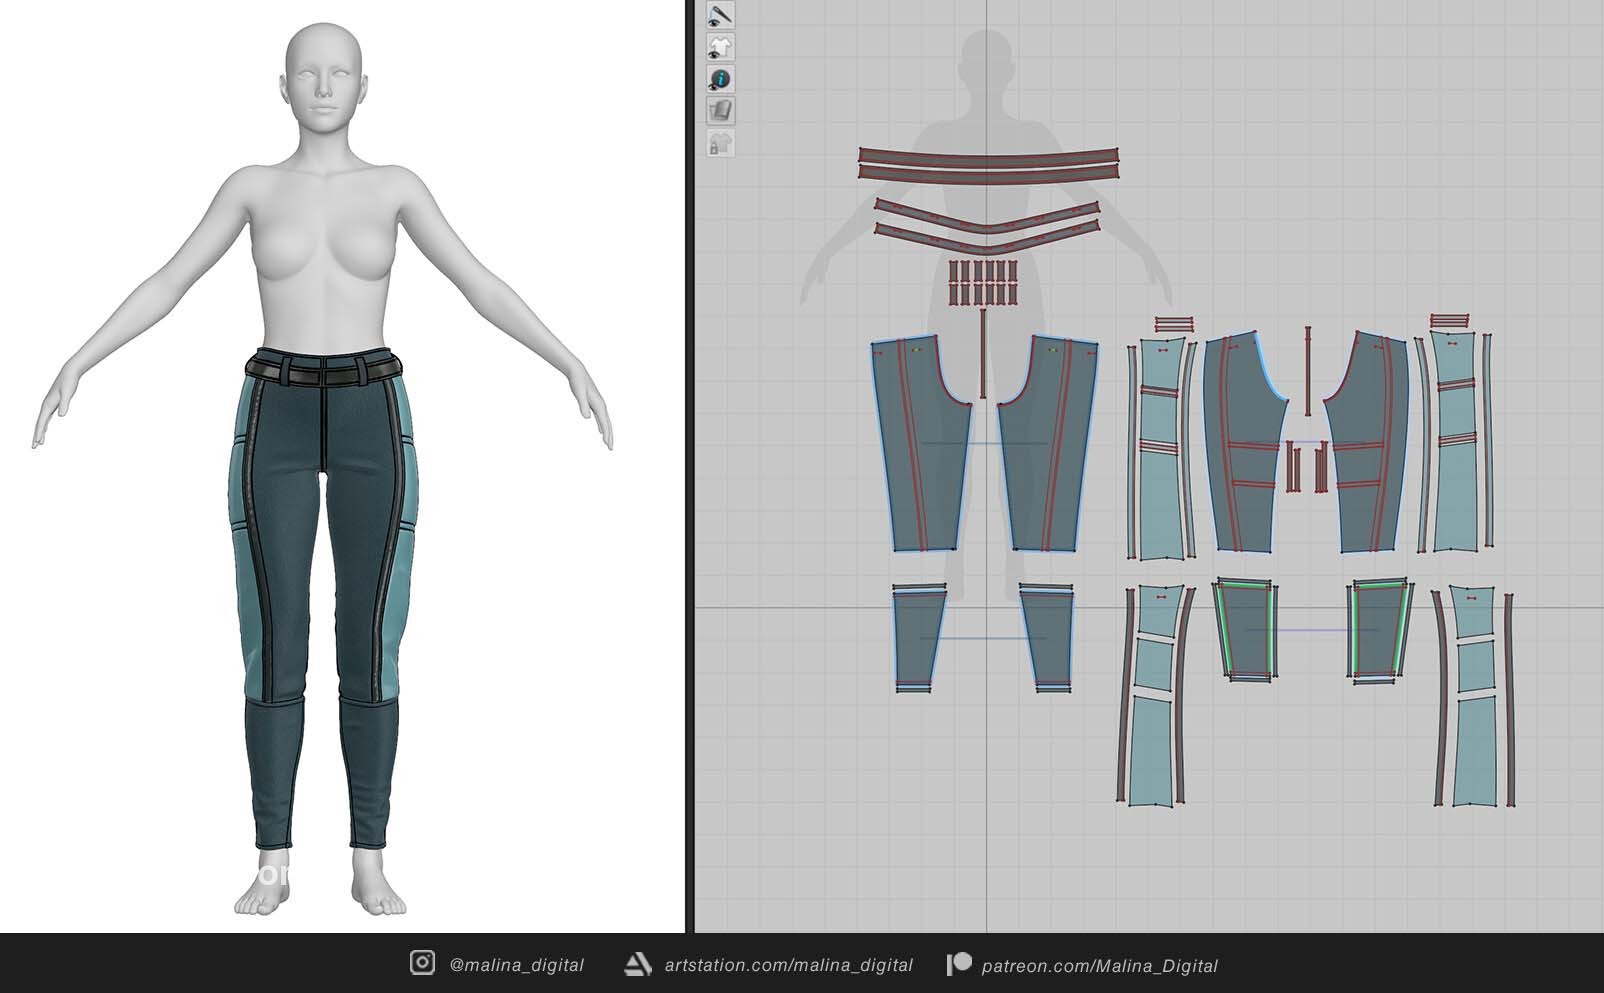Image resolution: width=1604 pixels, height=993 pixels.
Task: Click the Patreon logo icon
Action: (x=959, y=964)
